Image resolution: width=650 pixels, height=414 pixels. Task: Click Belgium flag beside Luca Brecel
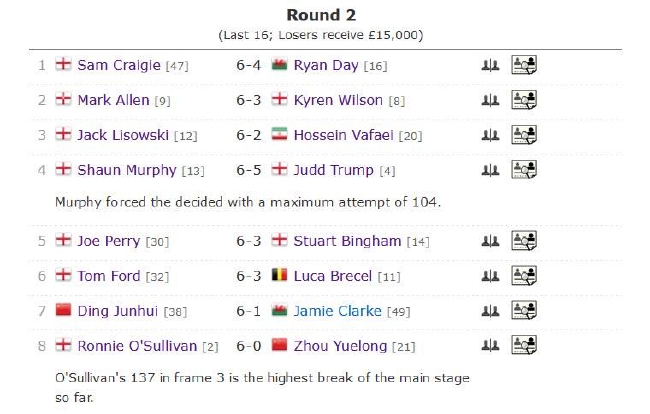[279, 275]
